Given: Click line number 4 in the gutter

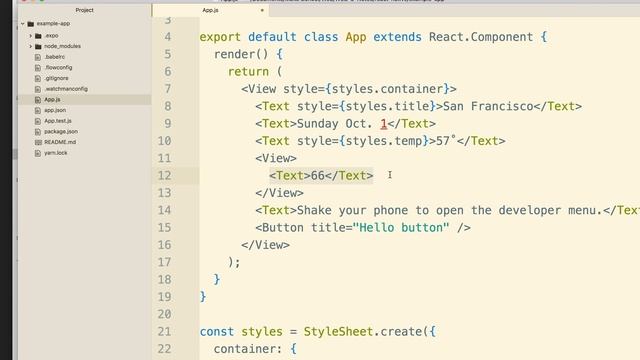Looking at the screenshot, I should (x=168, y=37).
